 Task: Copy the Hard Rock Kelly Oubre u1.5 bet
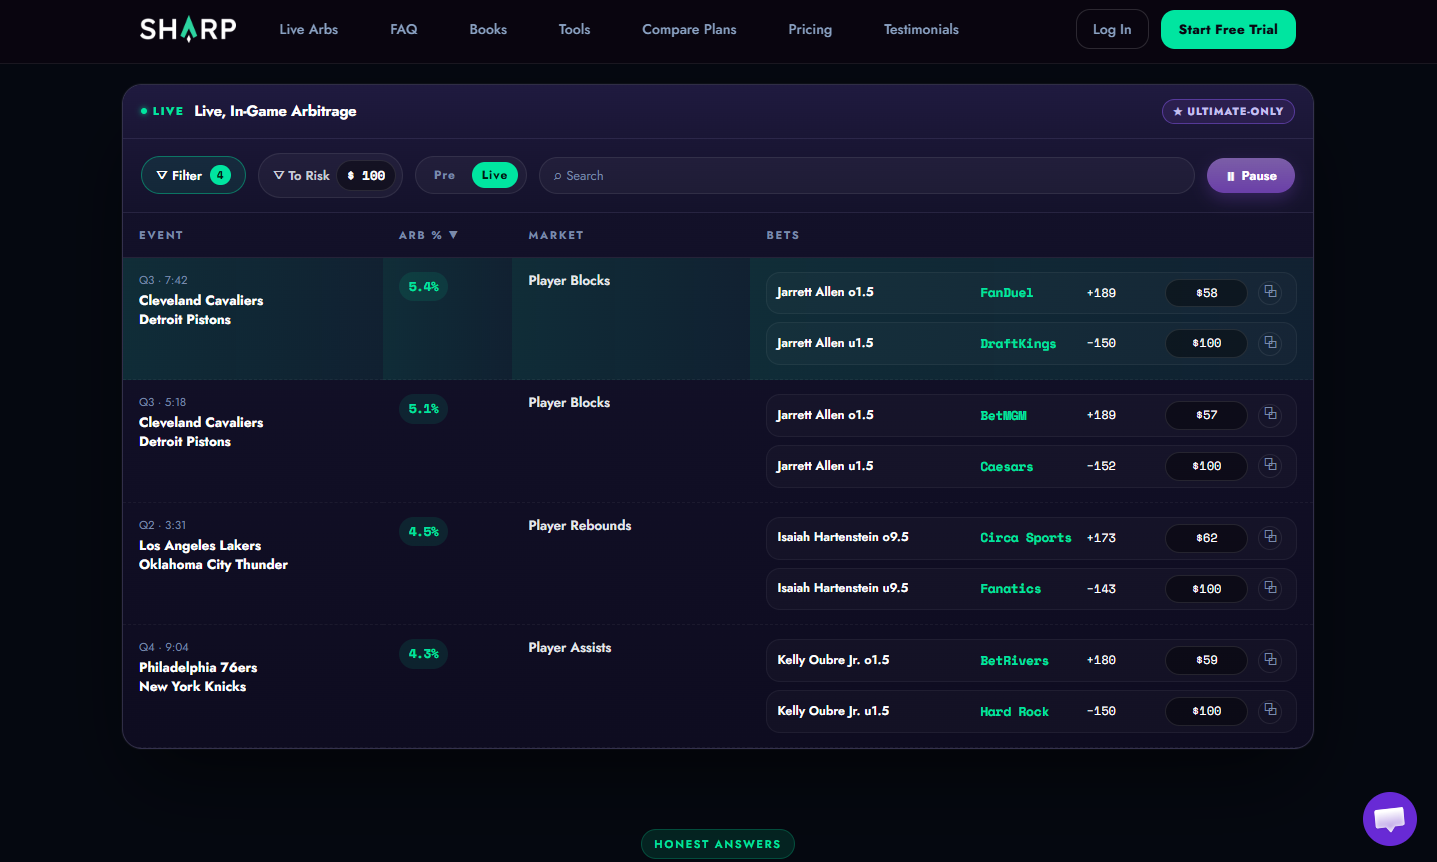(1270, 710)
